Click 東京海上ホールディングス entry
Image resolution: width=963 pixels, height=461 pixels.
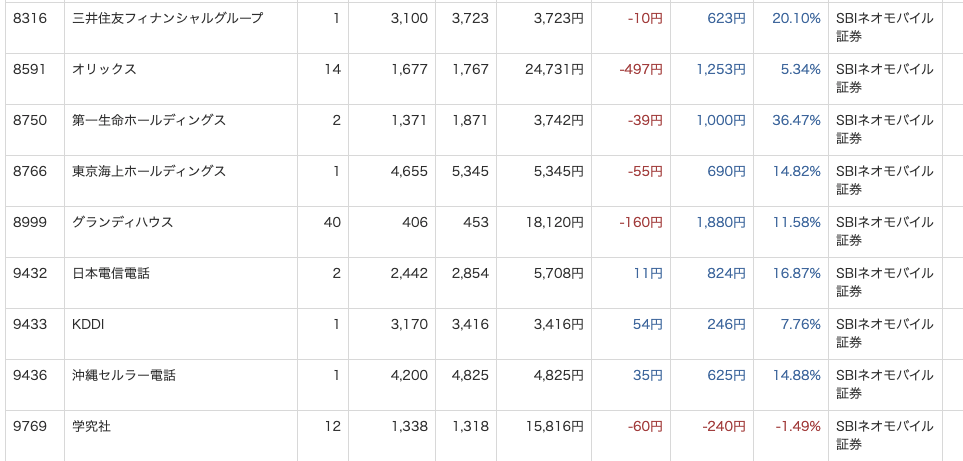149,171
